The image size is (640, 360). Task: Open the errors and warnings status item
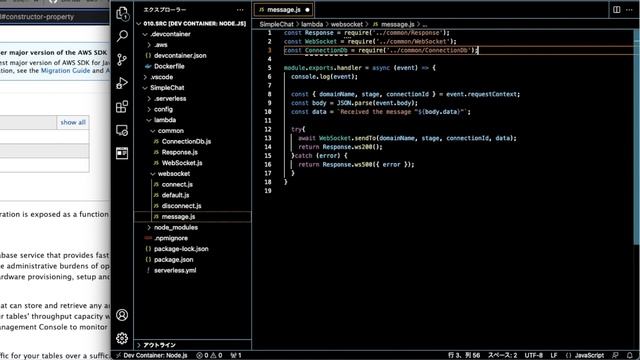tap(209, 356)
